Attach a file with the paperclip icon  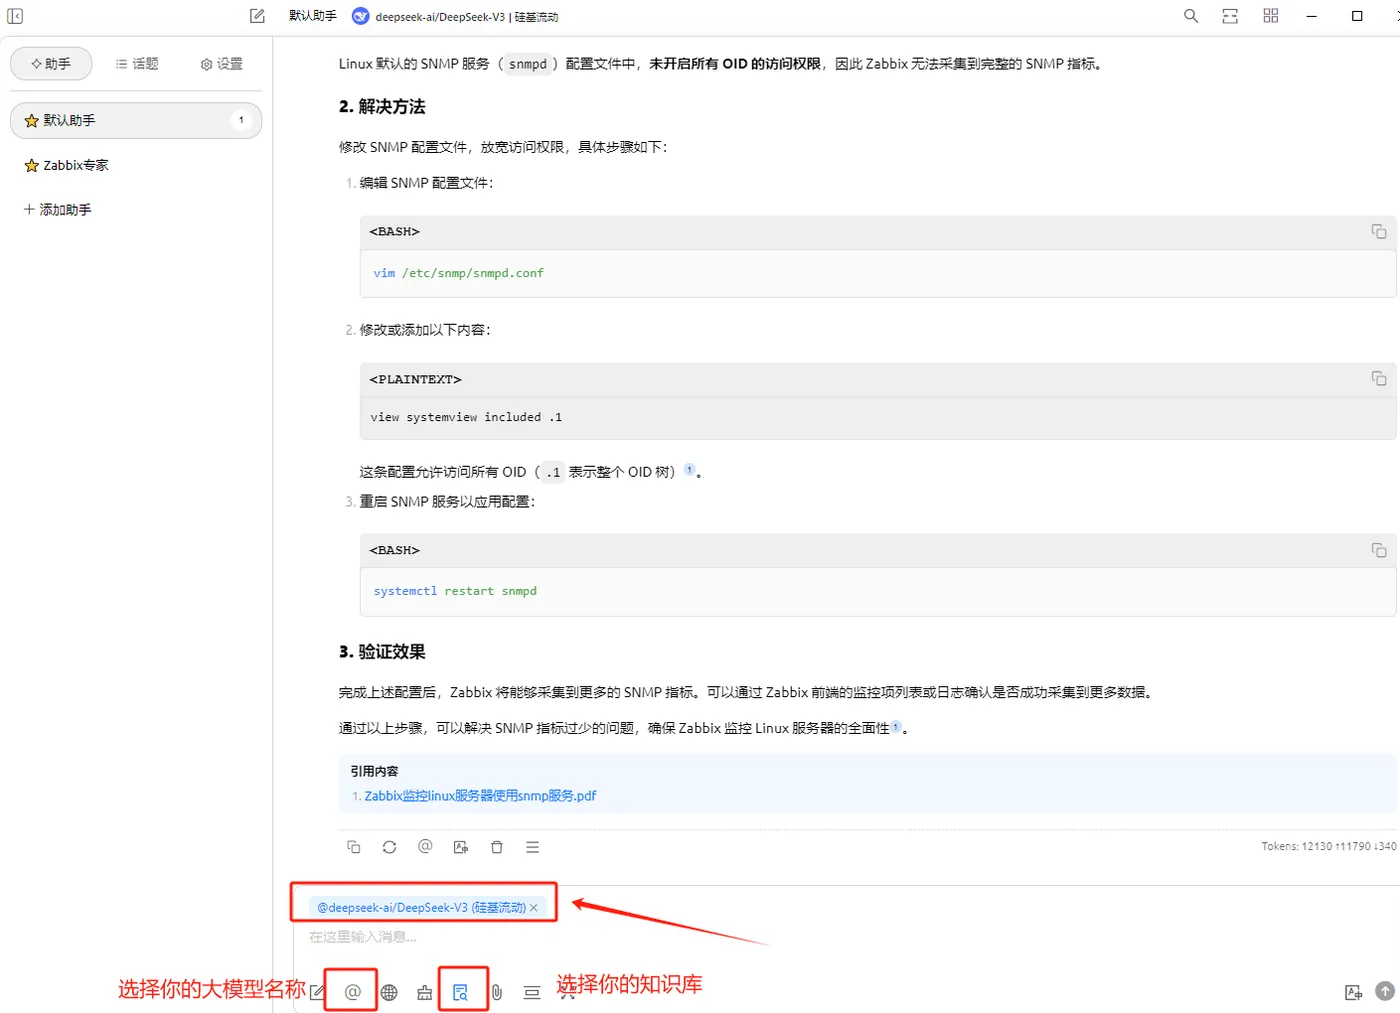[x=497, y=992]
